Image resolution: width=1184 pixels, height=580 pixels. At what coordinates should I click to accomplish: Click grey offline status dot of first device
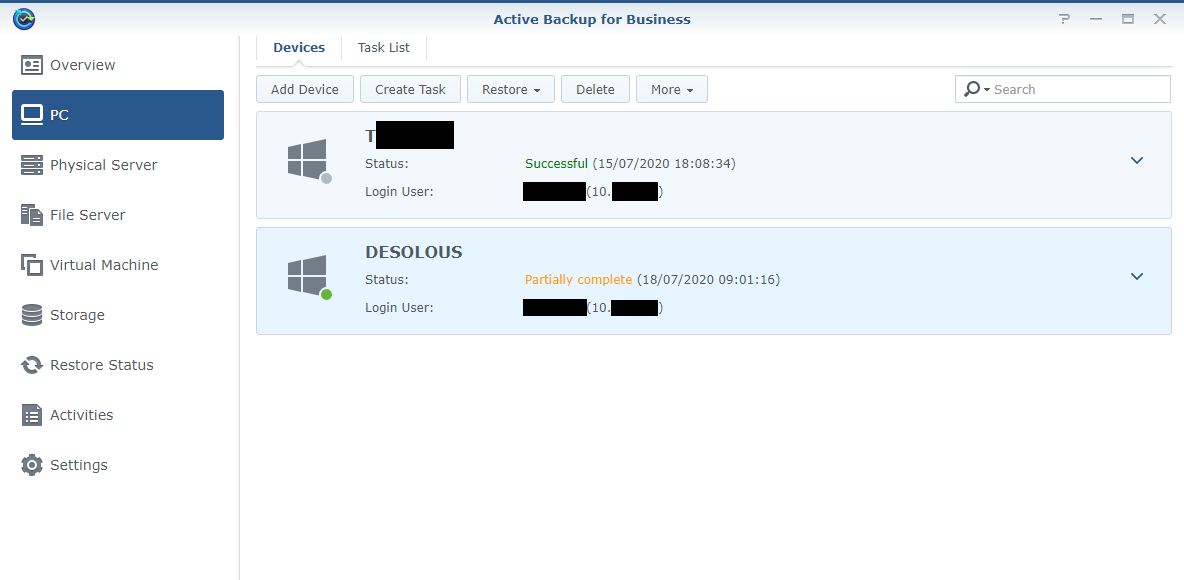(326, 178)
